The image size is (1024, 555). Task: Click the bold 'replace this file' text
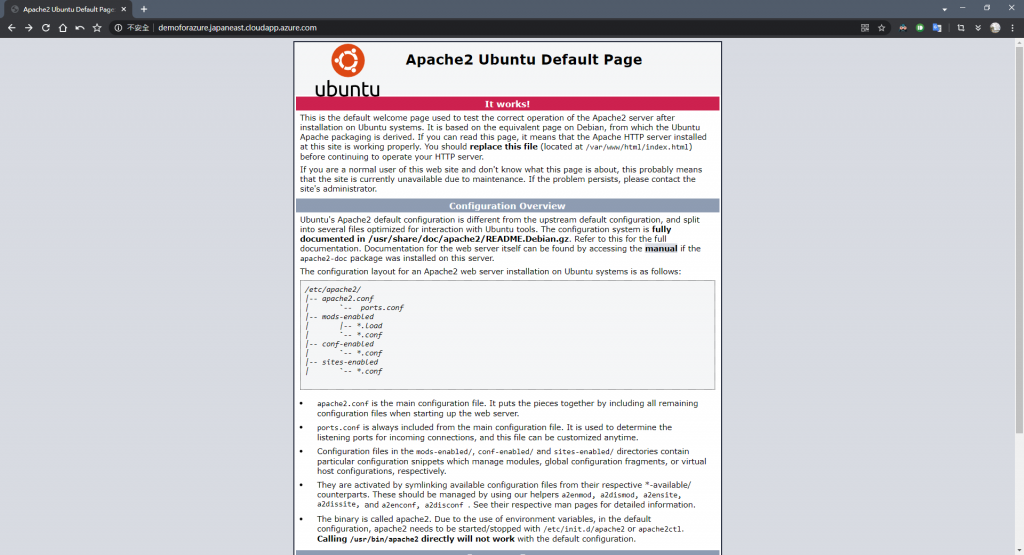[504, 147]
